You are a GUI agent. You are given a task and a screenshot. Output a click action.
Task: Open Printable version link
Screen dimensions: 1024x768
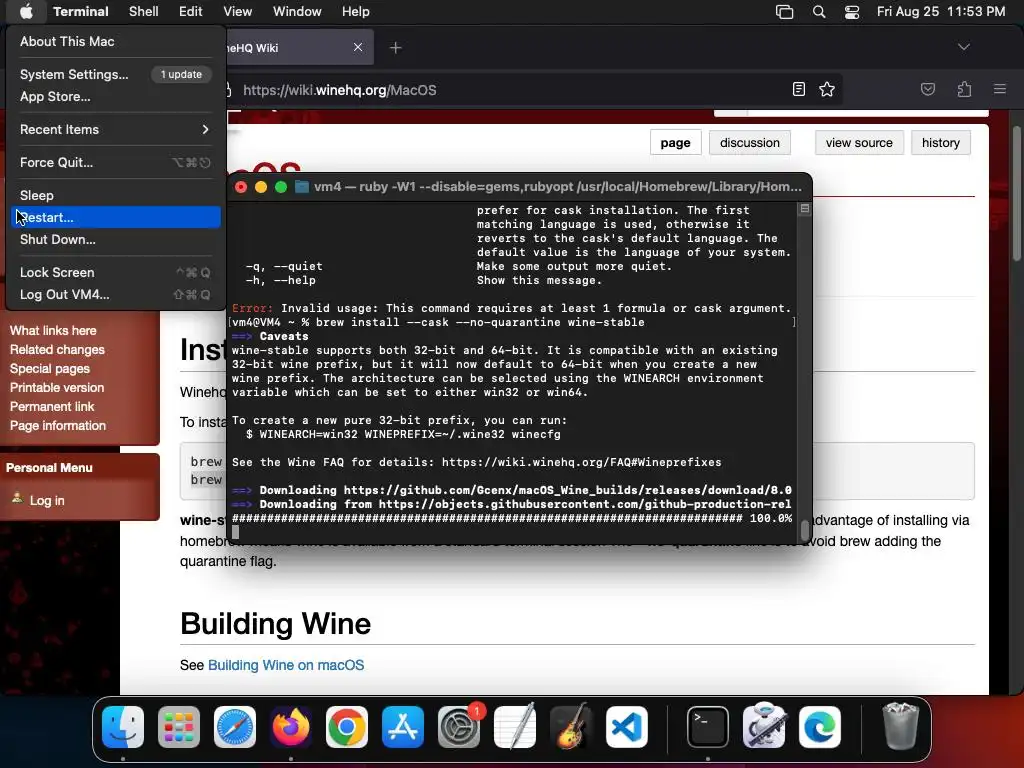(57, 387)
